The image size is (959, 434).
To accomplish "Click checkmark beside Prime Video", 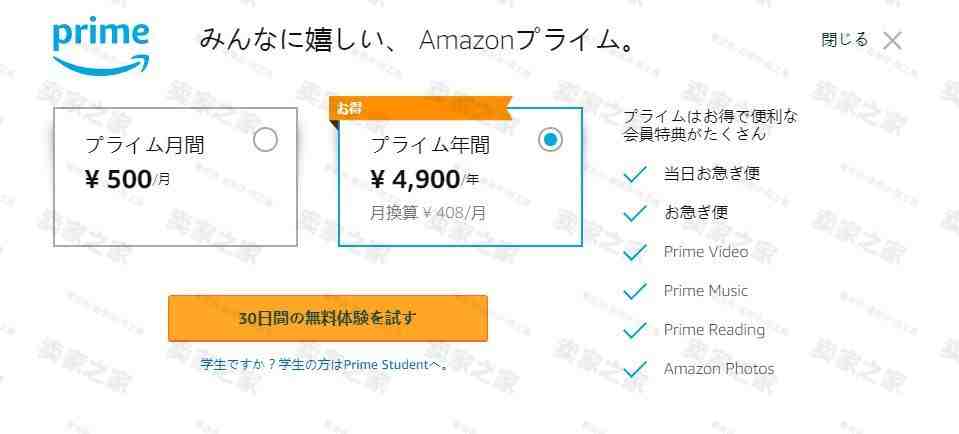I will tap(634, 252).
